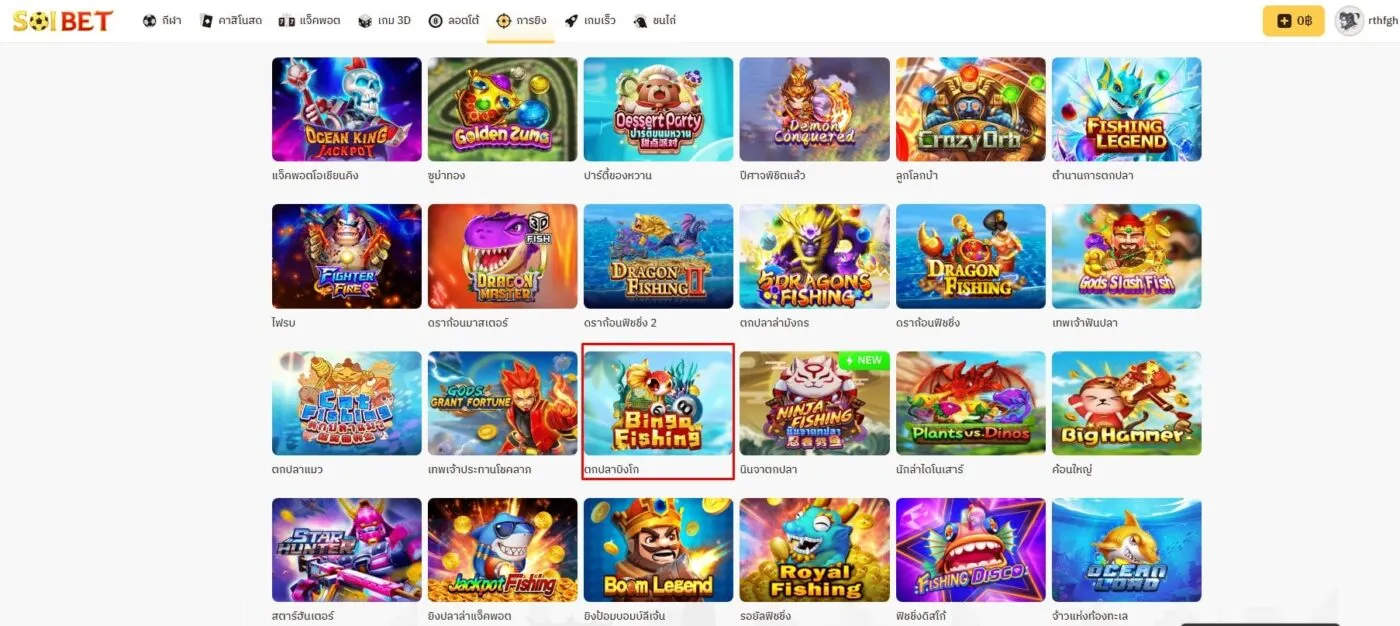
Task: Open the Fishing Legend game tile
Action: click(x=1127, y=109)
